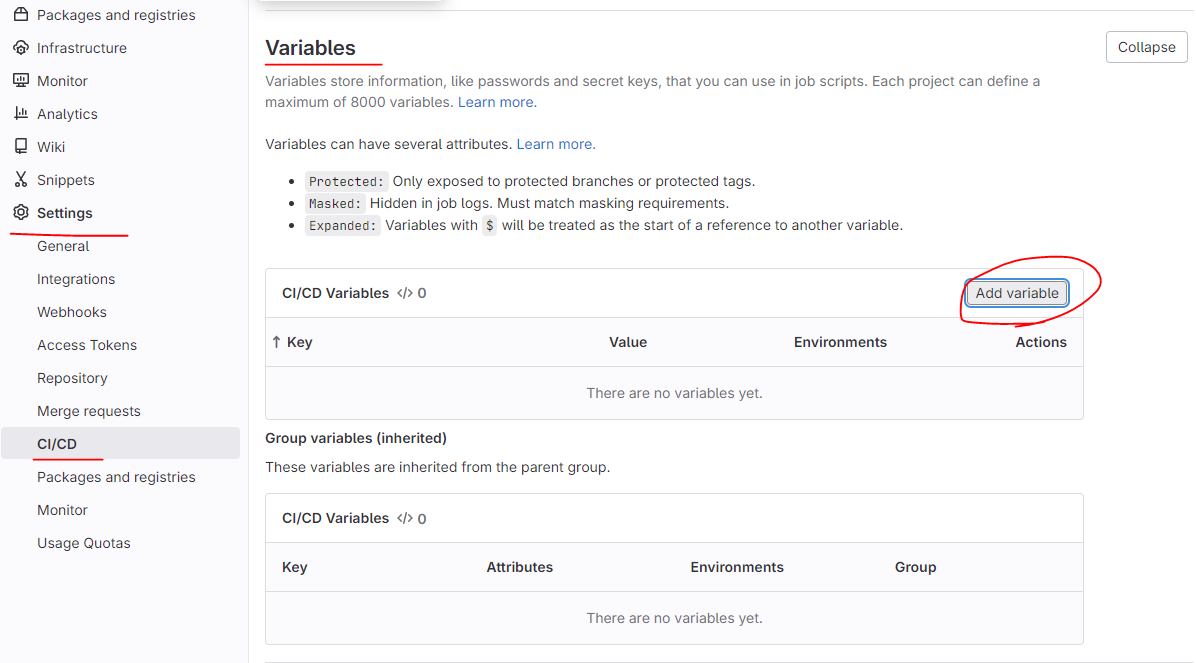Collapse the Variables section
The height and width of the screenshot is (663, 1196).
point(1146,47)
